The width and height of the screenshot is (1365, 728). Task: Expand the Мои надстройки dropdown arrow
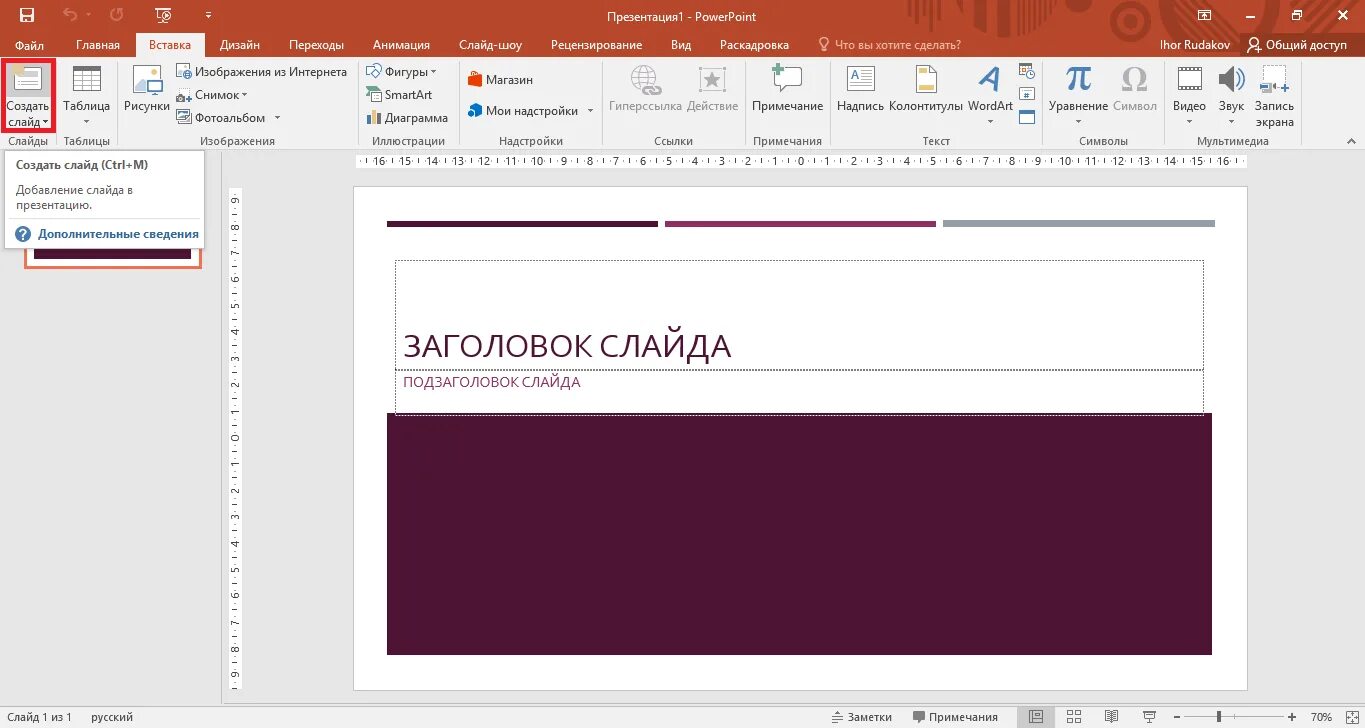[x=590, y=111]
